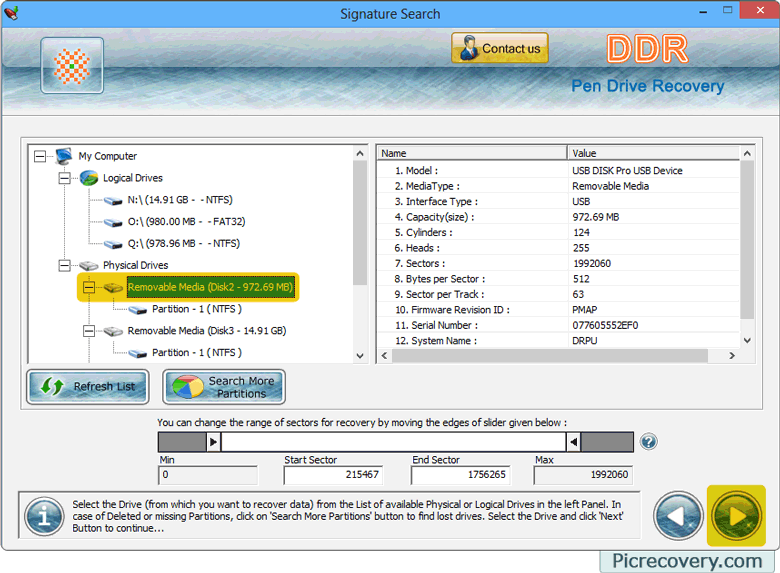This screenshot has height=573, width=780.
Task: Click the help question mark icon
Action: pos(649,442)
